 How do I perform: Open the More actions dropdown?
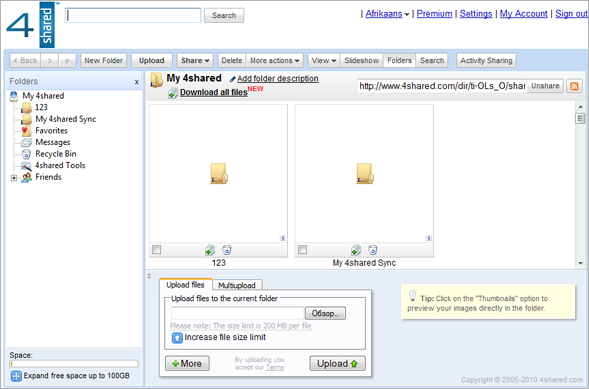coord(275,60)
